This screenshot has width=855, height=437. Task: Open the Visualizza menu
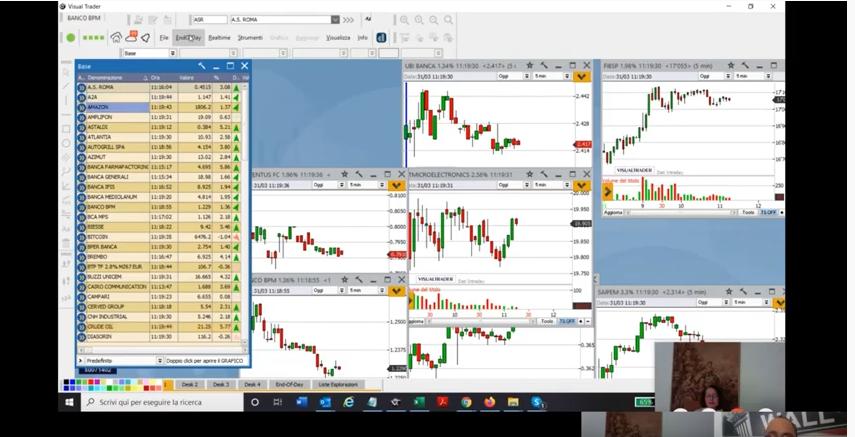338,38
